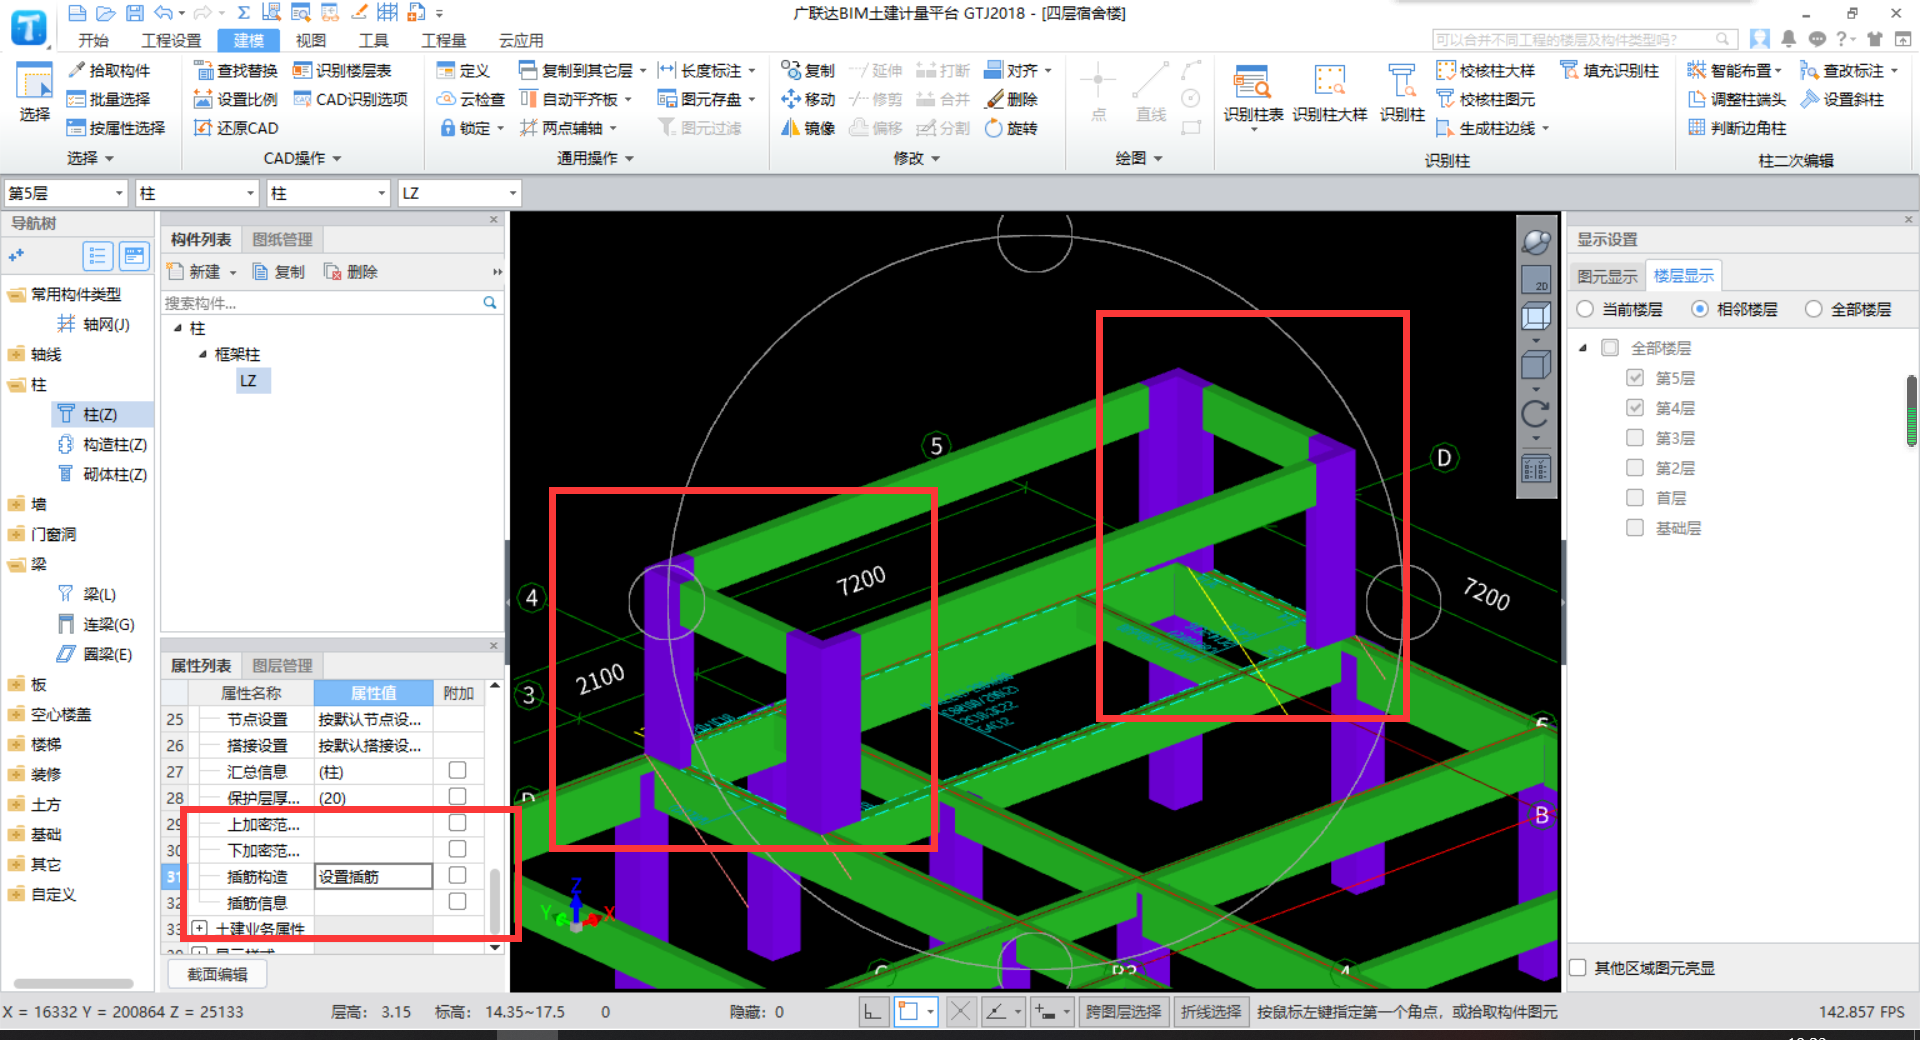1920x1040 pixels.
Task: Click the 识别柱大样 tool
Action: (1329, 94)
